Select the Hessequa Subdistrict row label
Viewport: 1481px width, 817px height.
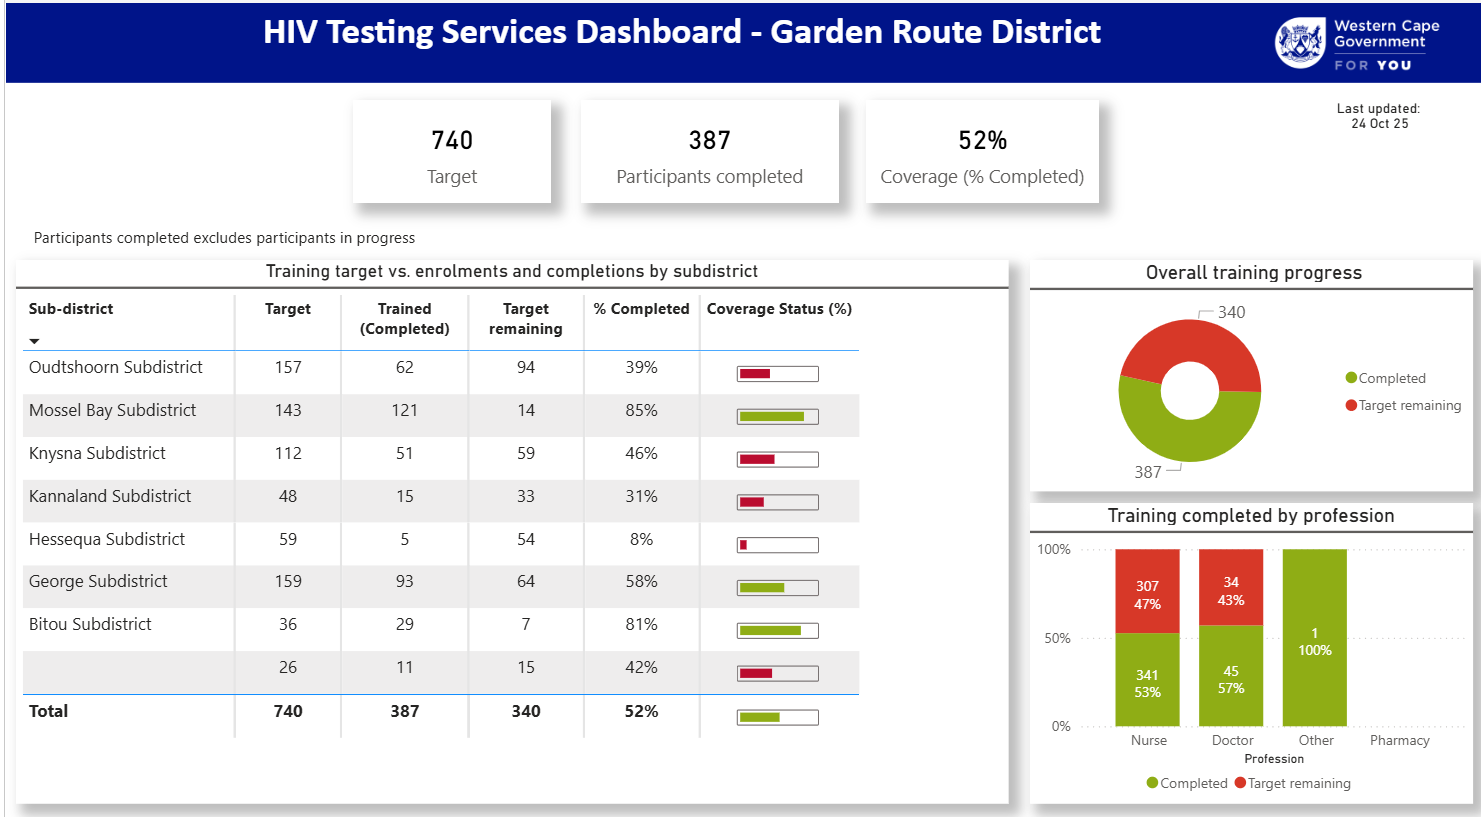pos(107,539)
